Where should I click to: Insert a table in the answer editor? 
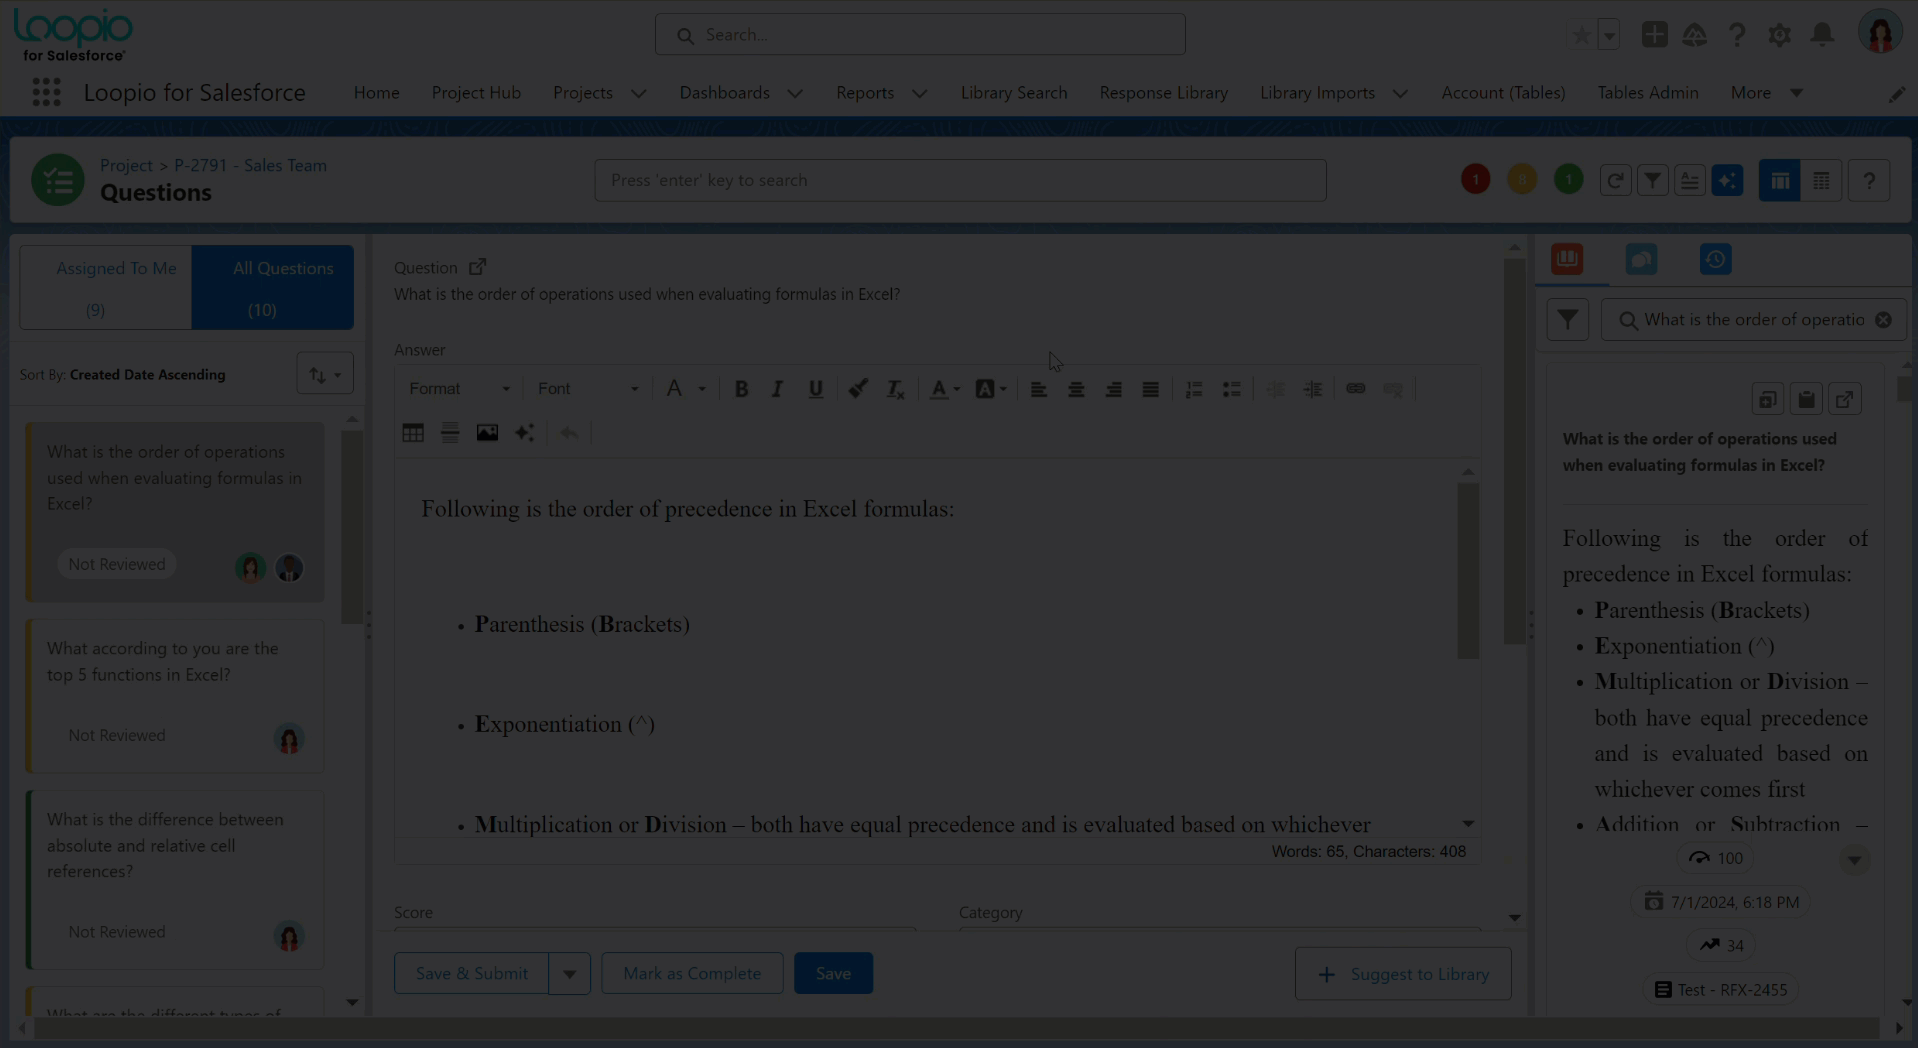tap(413, 433)
